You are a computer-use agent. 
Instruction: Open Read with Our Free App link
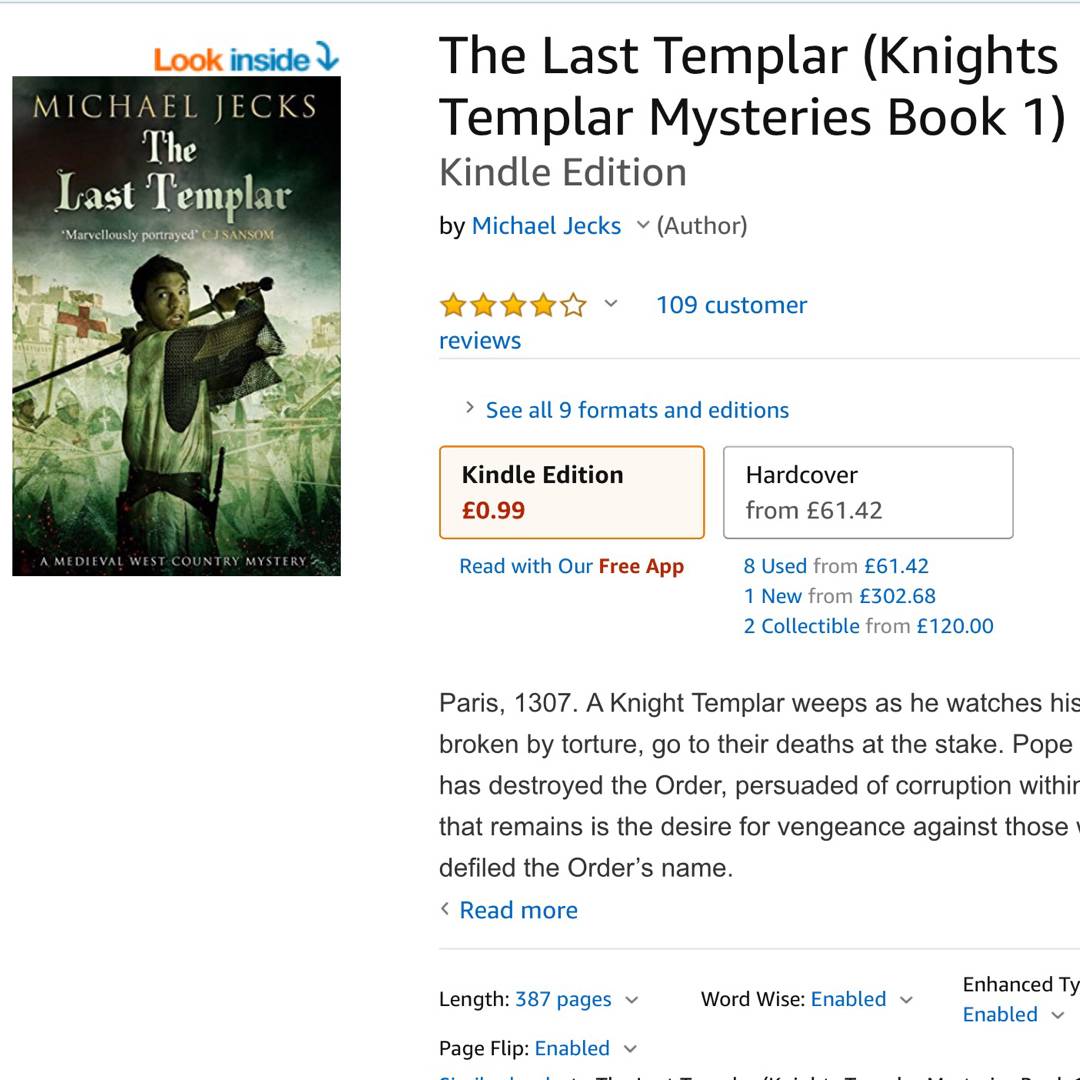[x=572, y=566]
